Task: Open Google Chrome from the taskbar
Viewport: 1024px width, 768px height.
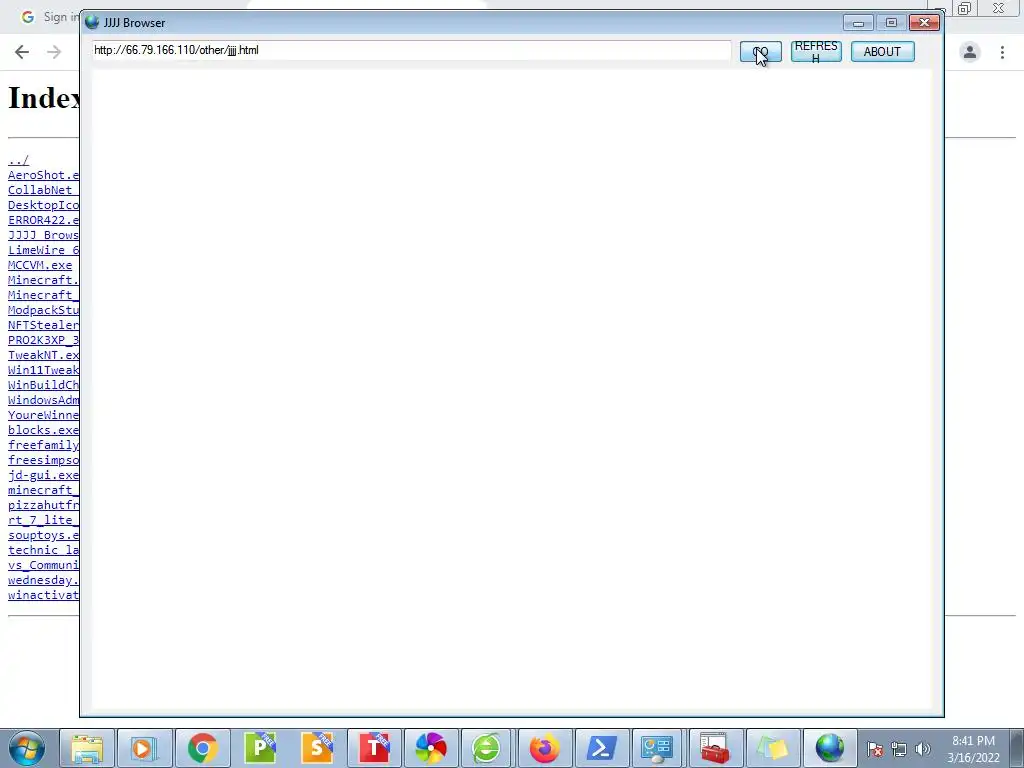Action: tap(202, 748)
